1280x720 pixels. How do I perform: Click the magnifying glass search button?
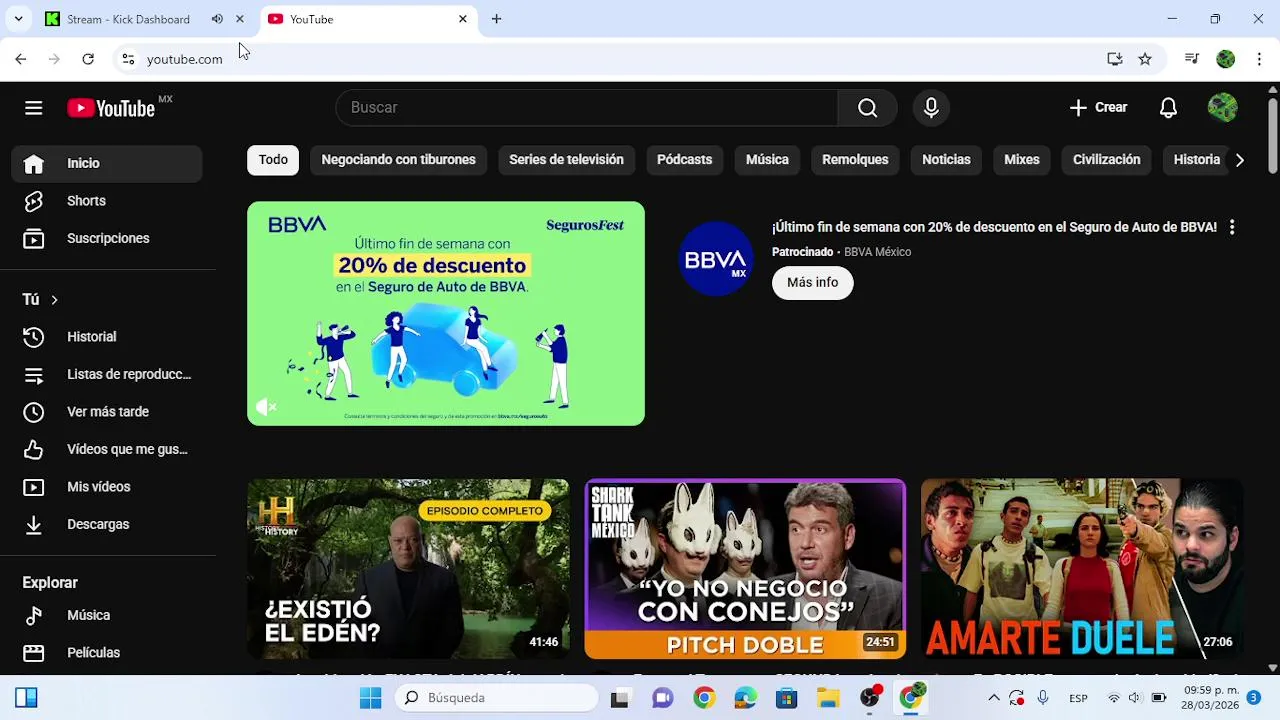(867, 108)
